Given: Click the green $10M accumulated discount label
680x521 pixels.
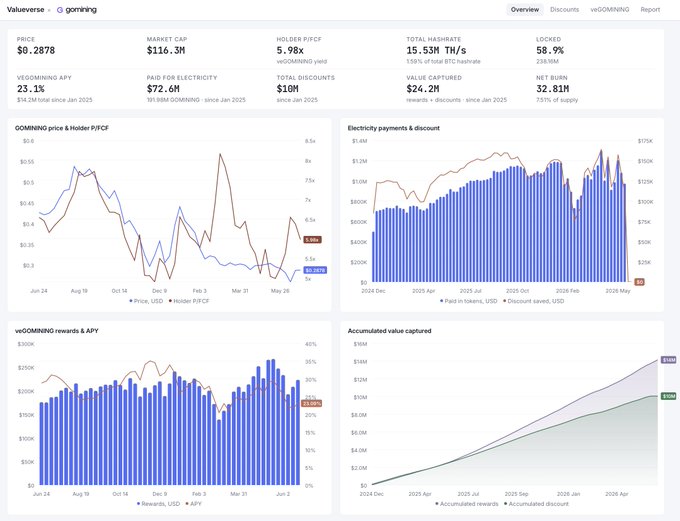Looking at the screenshot, I should pos(669,396).
